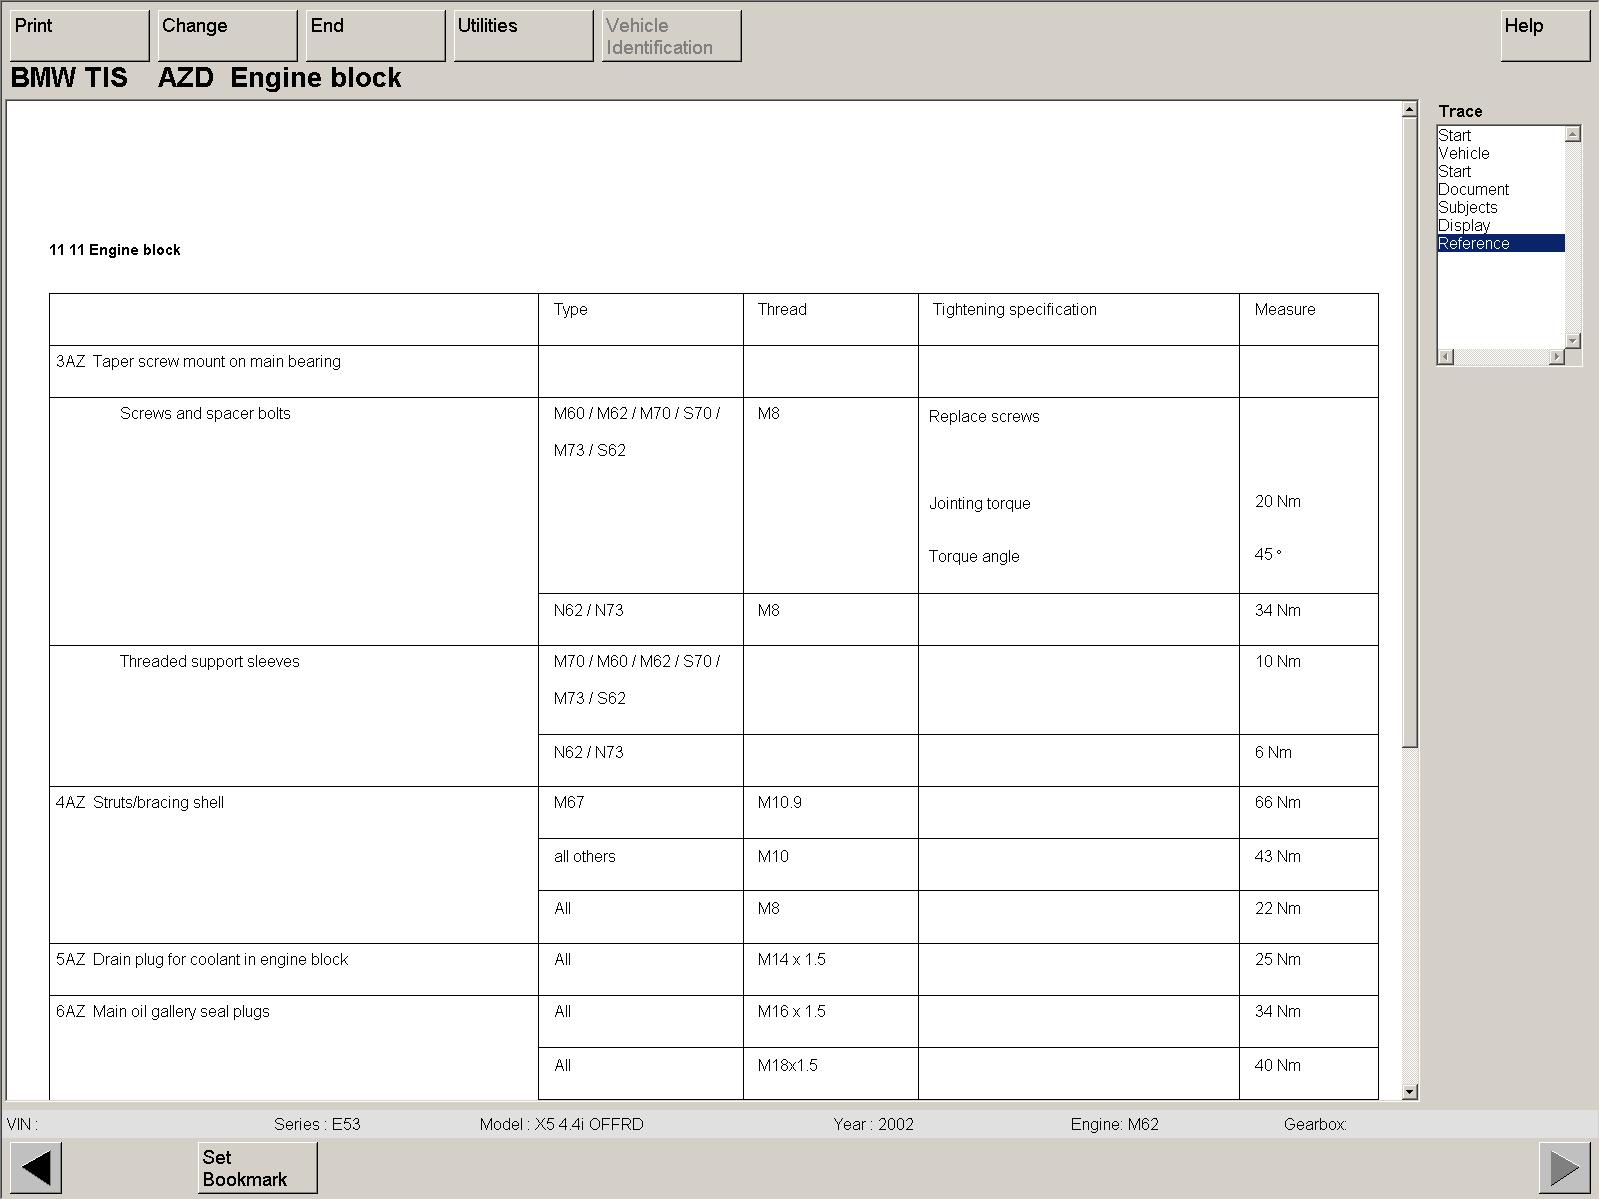1600x1200 pixels.
Task: Open the Change menu
Action: pos(227,36)
